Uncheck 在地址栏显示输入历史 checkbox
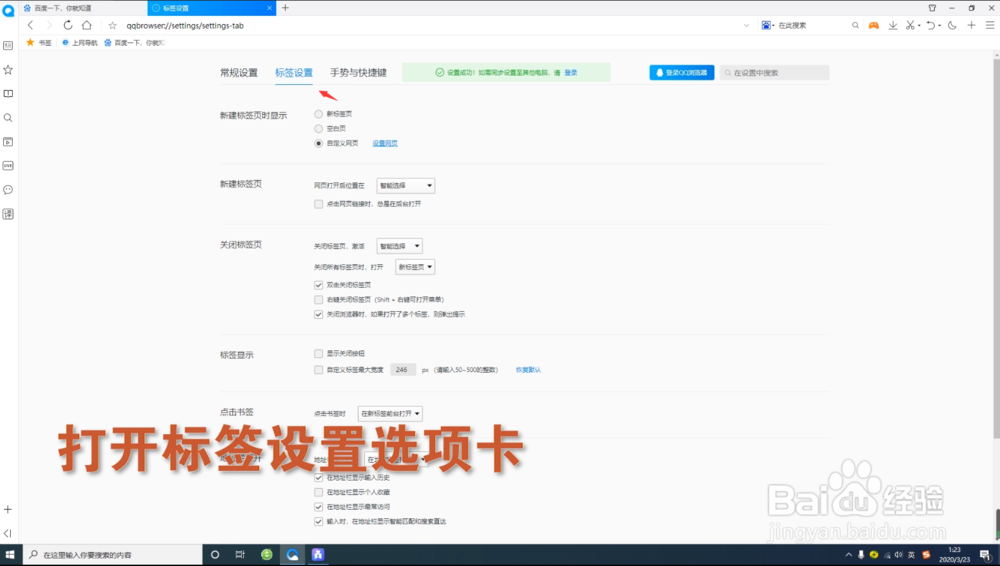The height and width of the screenshot is (566, 1000). tap(318, 477)
